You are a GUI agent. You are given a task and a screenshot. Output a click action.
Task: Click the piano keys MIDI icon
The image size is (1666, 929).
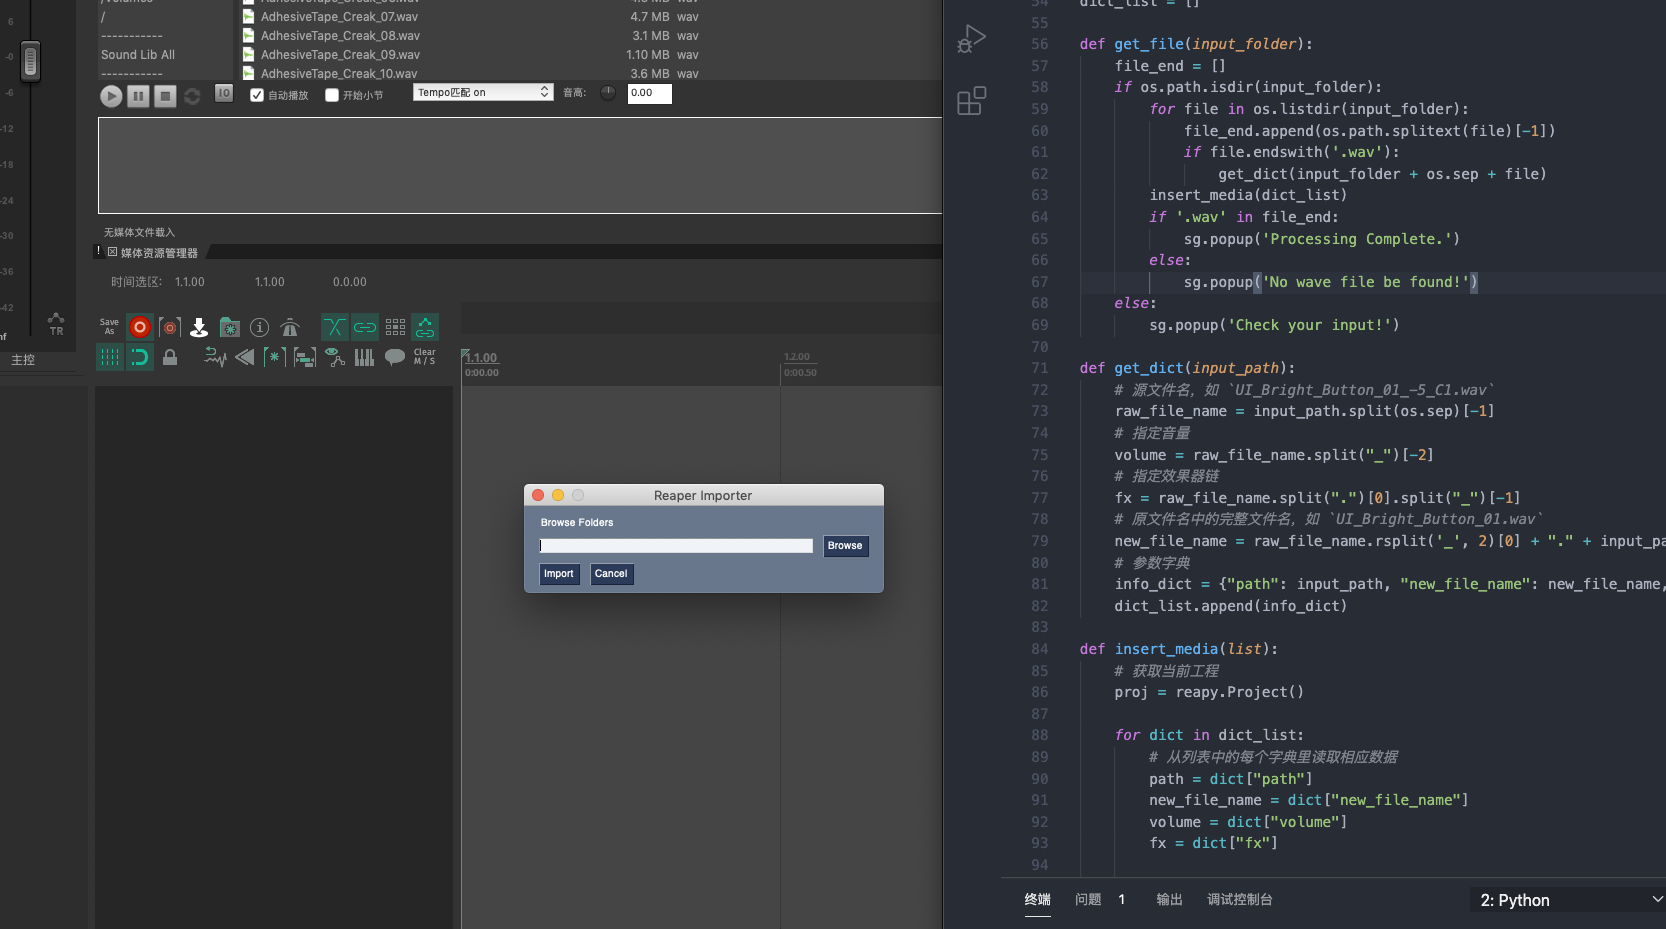364,358
